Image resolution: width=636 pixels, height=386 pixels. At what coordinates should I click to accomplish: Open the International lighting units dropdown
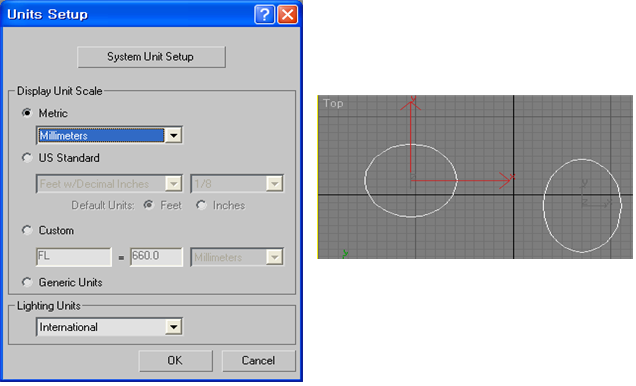174,327
